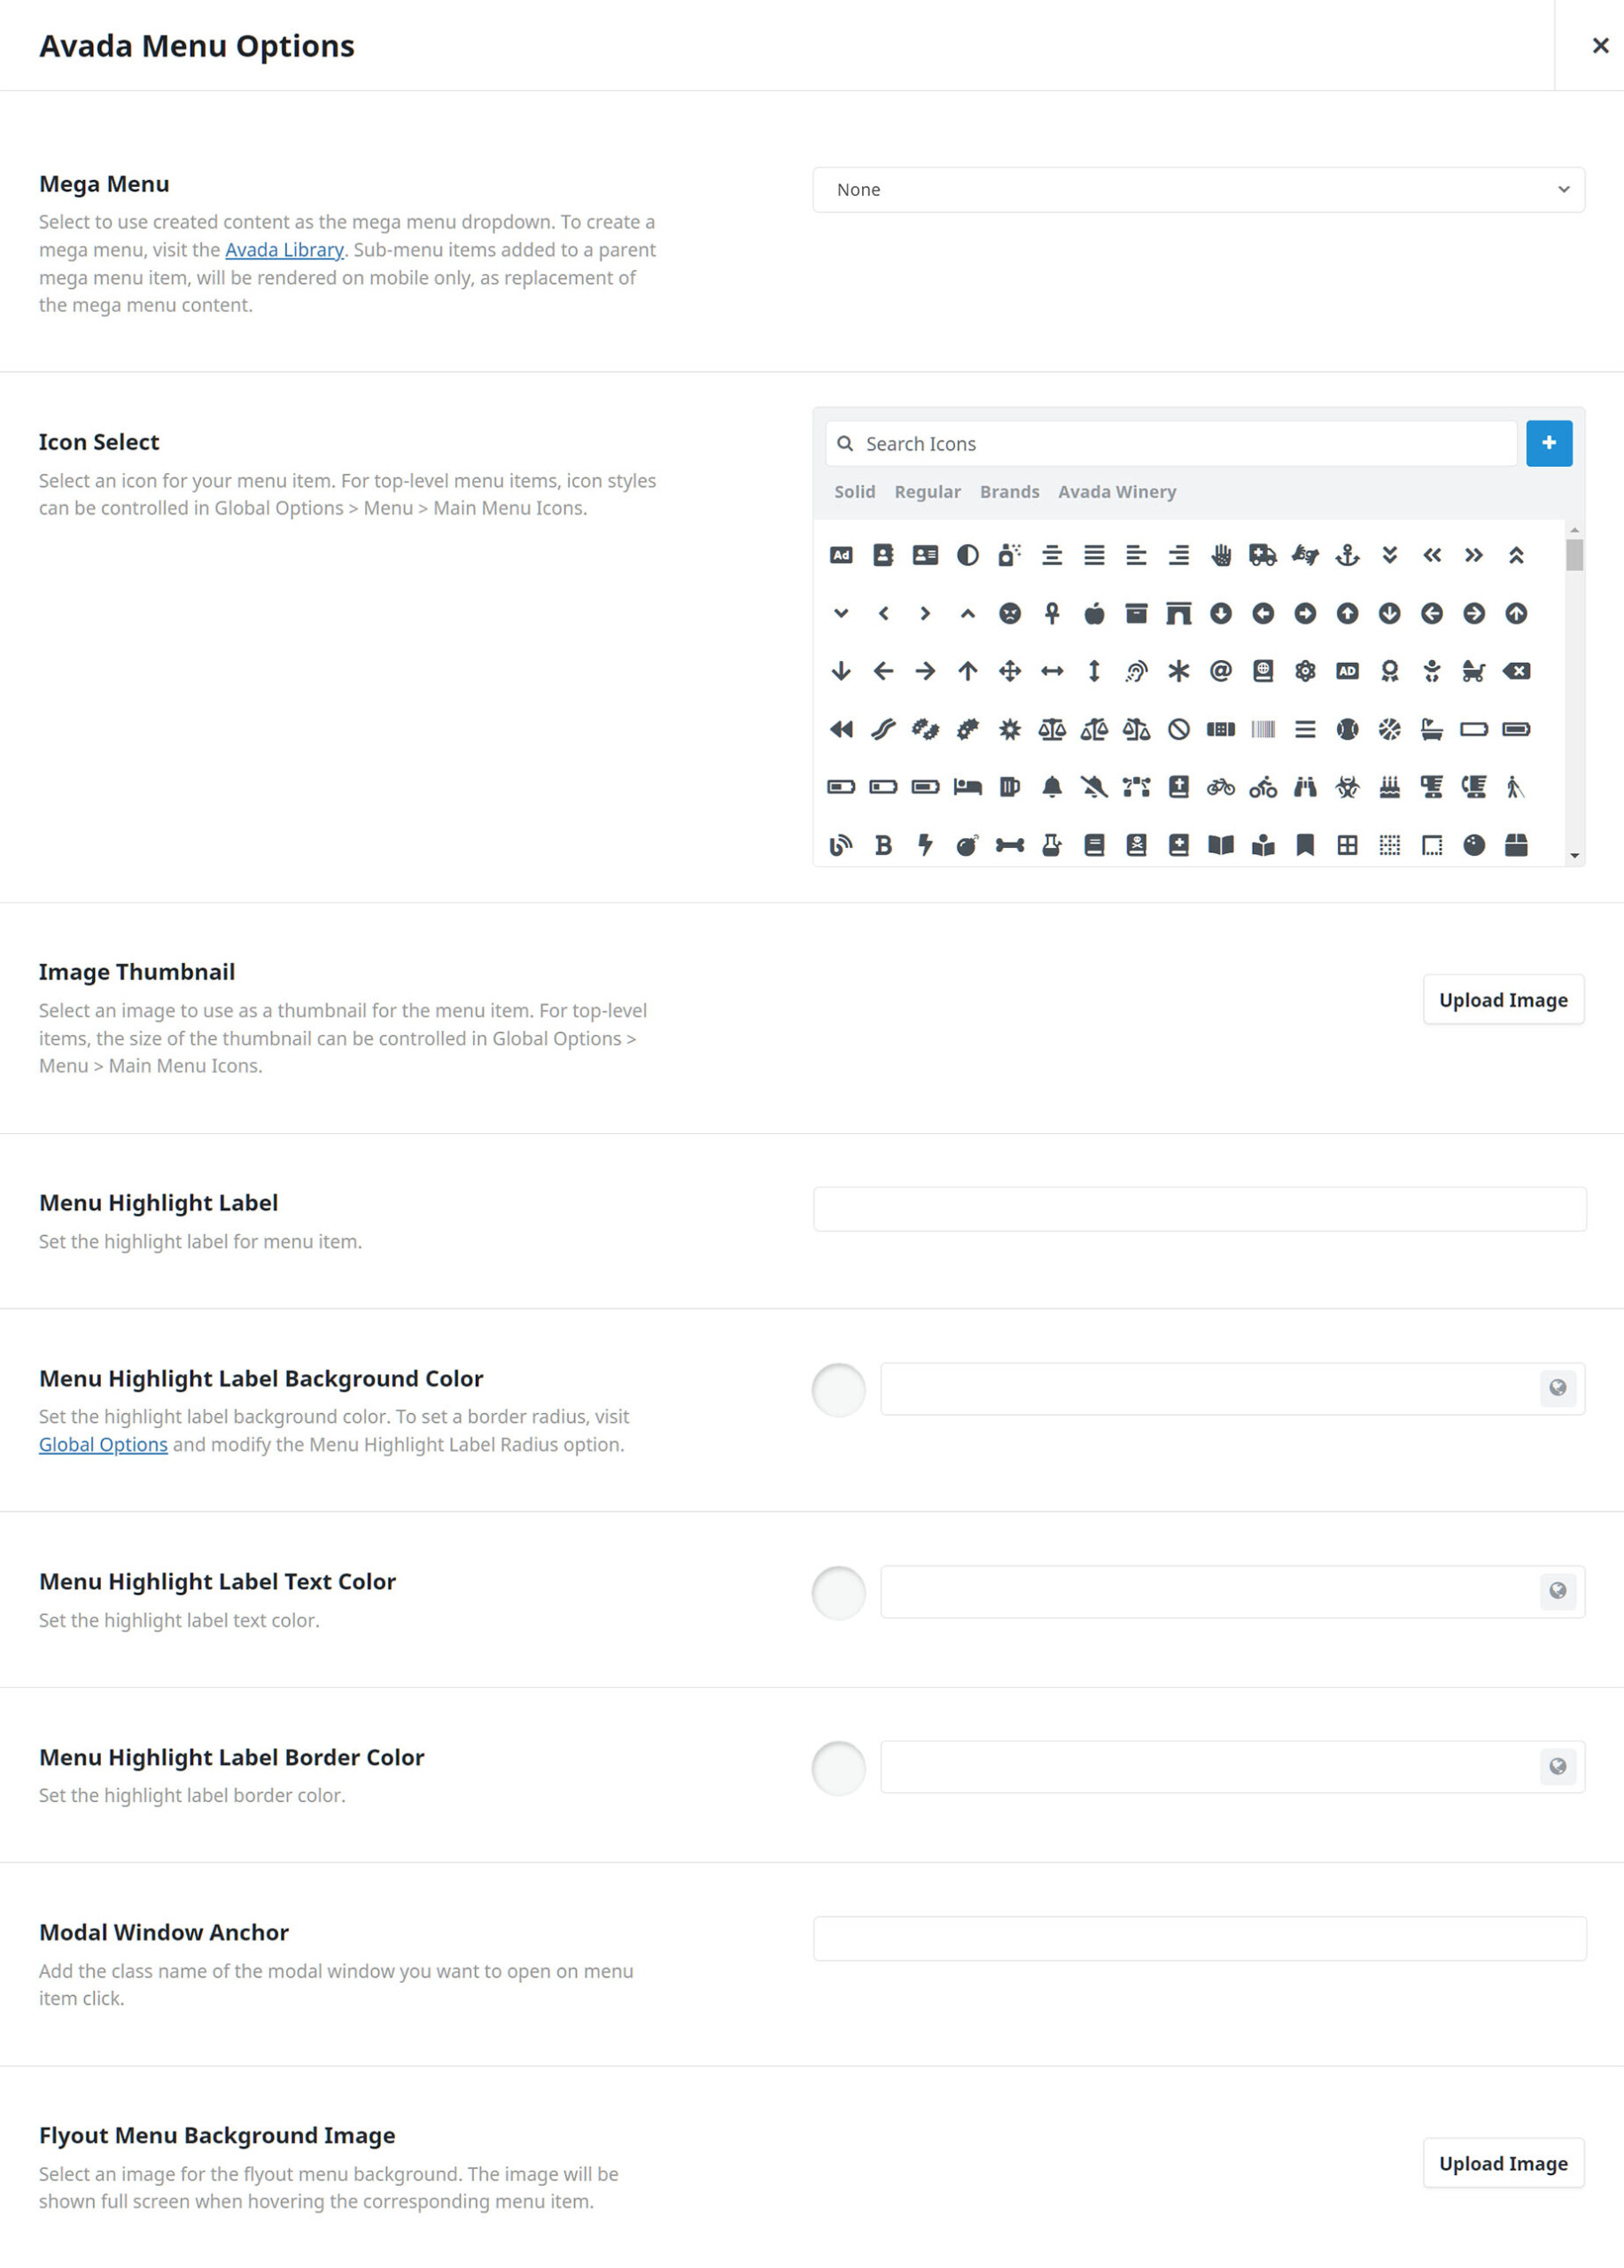Switch to the Avada Winery icon tab
This screenshot has height=2268, width=1624.
(1117, 492)
